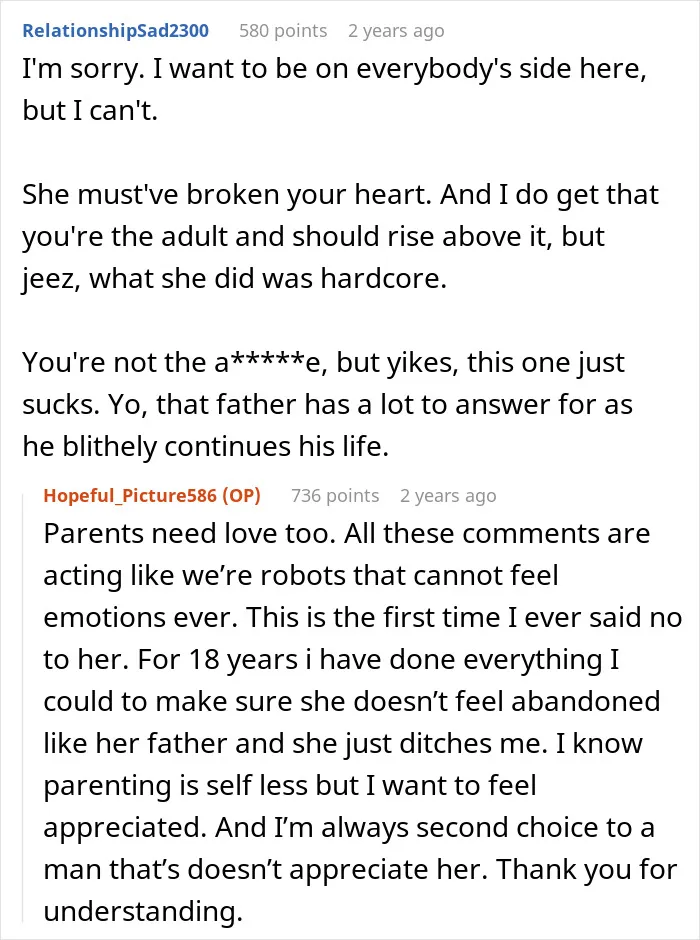This screenshot has width=700, height=940.
Task: Open the OP reply's 2 years ago timestamp
Action: click(x=448, y=496)
